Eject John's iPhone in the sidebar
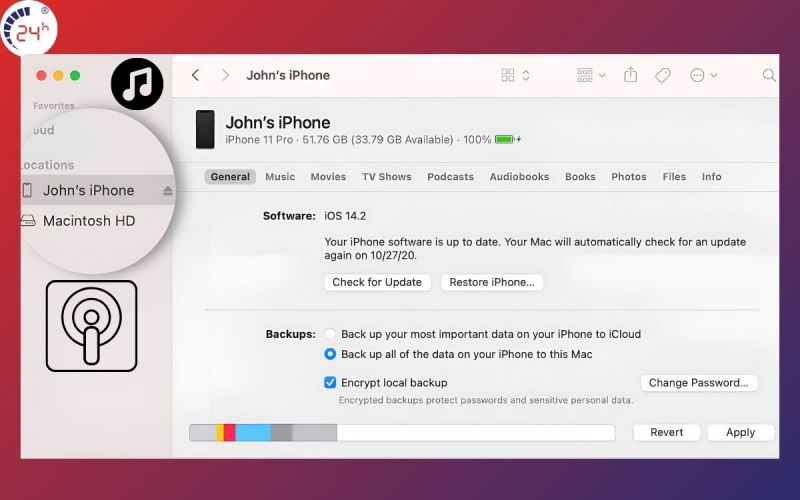Viewport: 800px width, 500px height. (x=167, y=191)
